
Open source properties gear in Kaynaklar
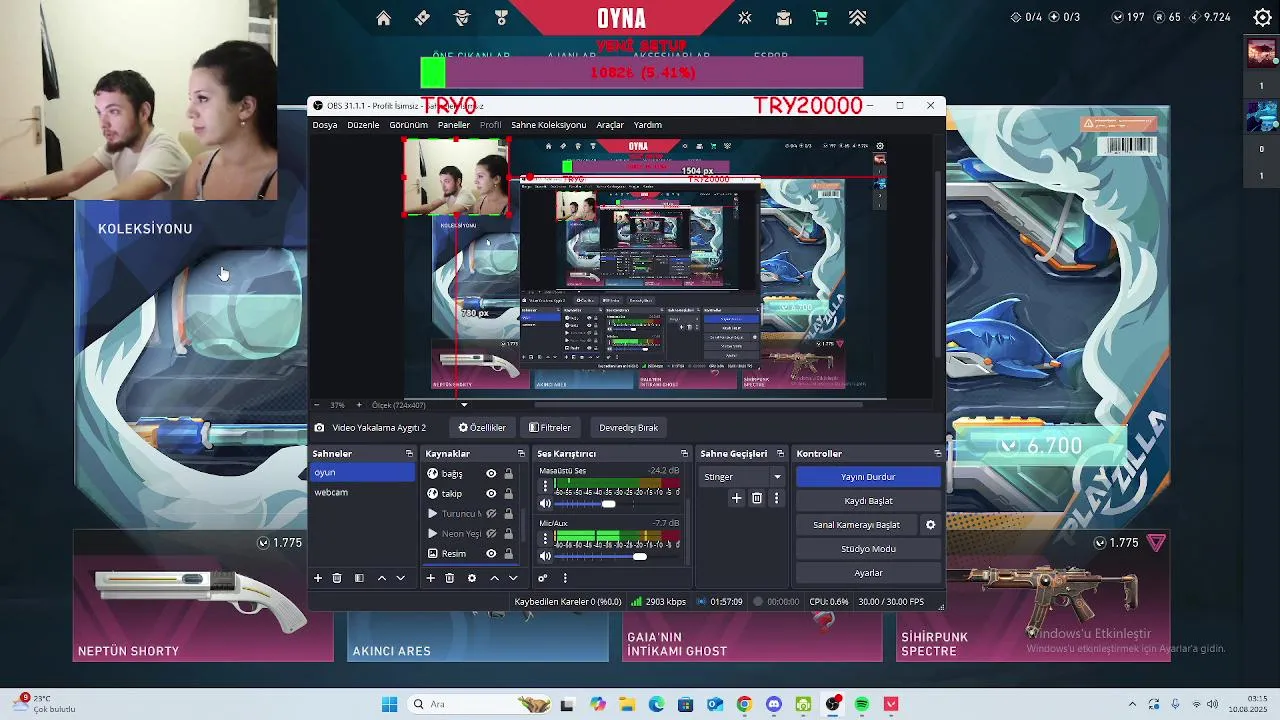click(472, 578)
